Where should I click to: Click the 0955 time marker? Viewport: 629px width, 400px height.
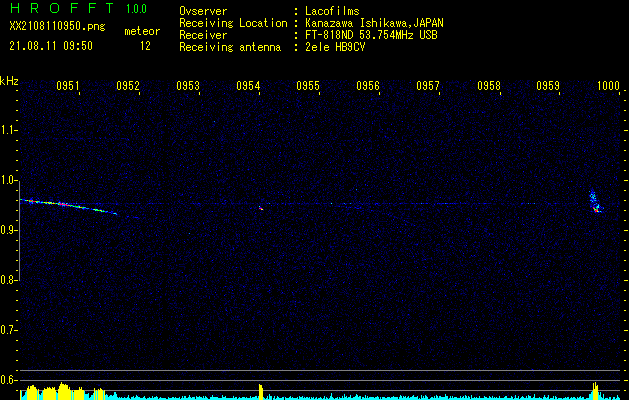308,85
